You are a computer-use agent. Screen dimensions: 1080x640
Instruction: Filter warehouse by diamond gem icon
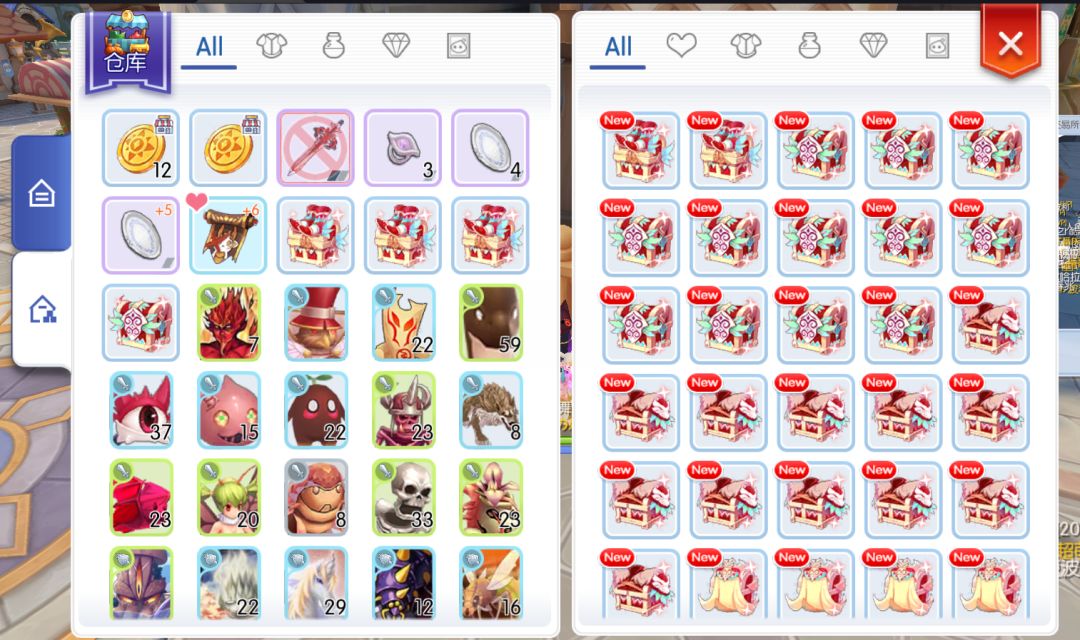396,46
